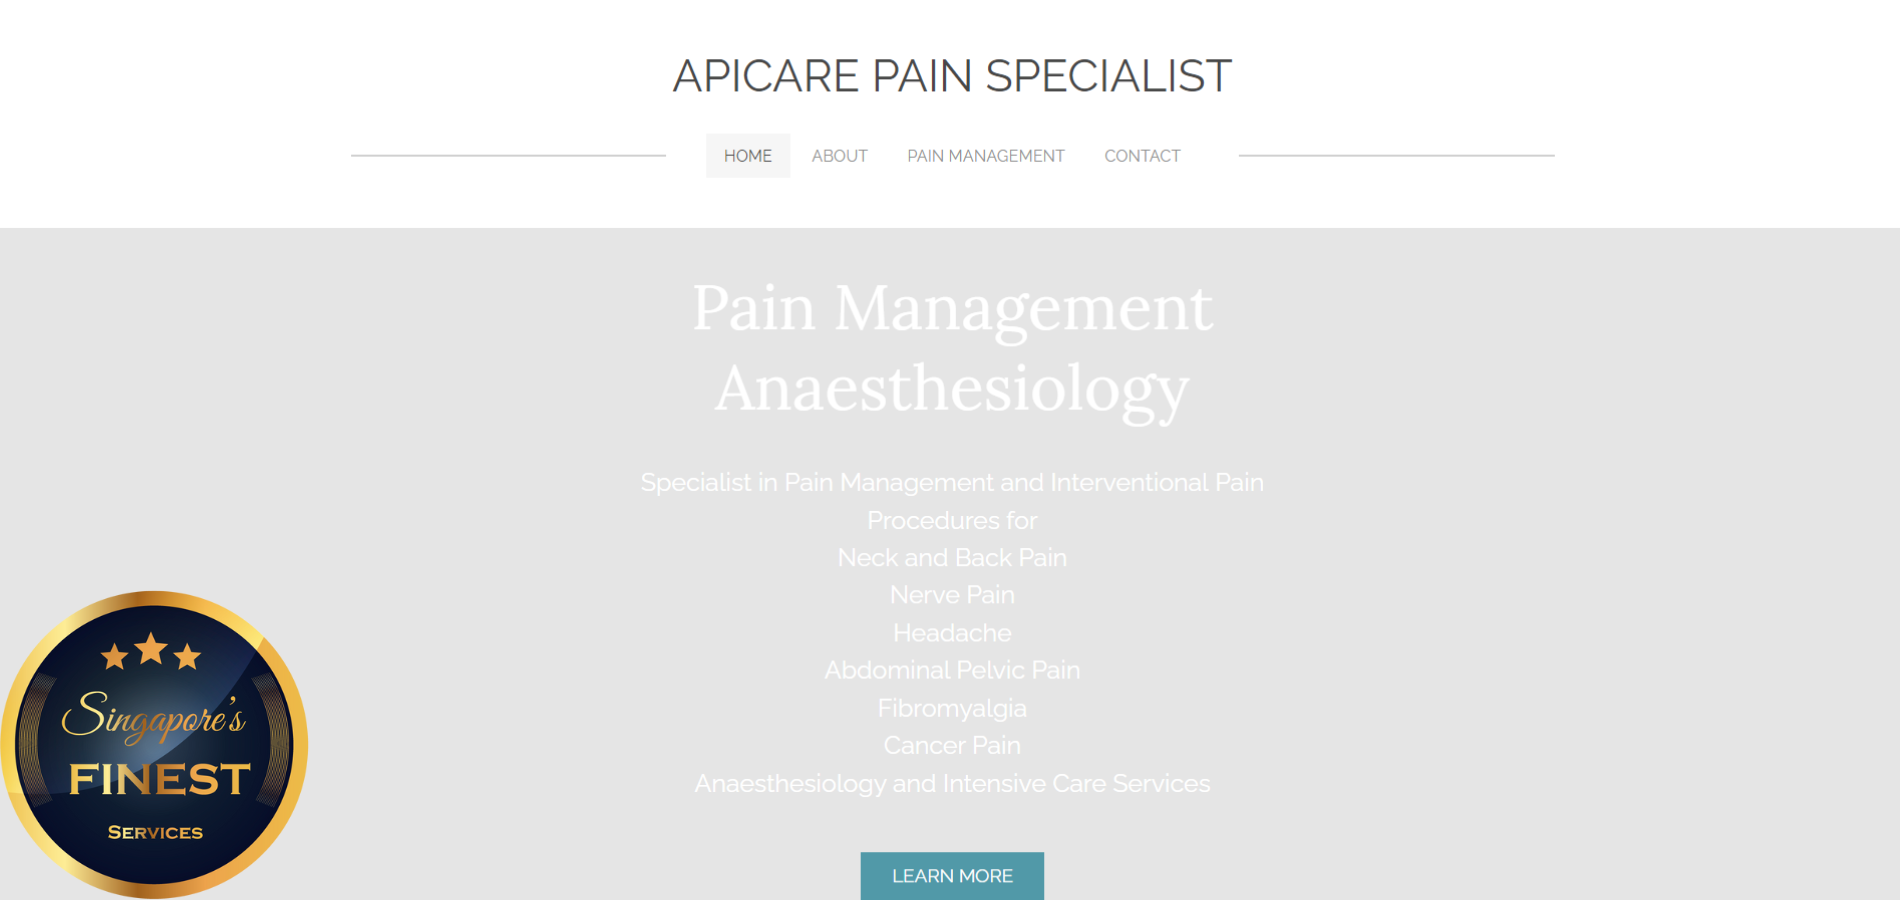
Task: Click the Fibromyalgia list entry
Action: pos(952,708)
